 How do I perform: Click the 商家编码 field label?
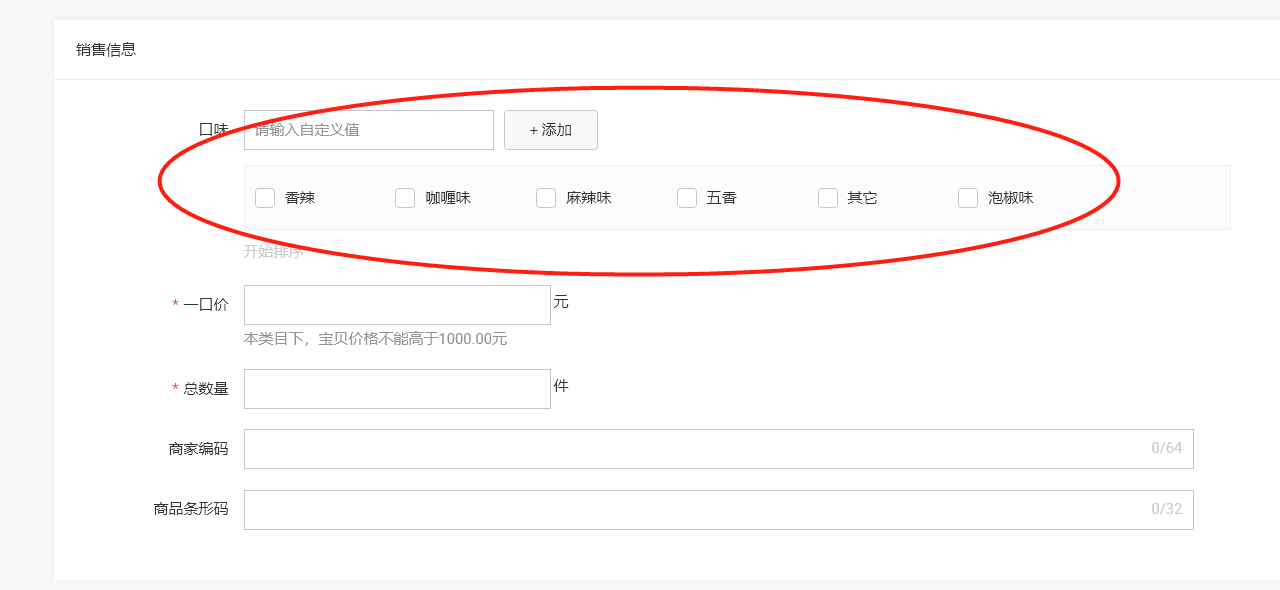pos(198,449)
